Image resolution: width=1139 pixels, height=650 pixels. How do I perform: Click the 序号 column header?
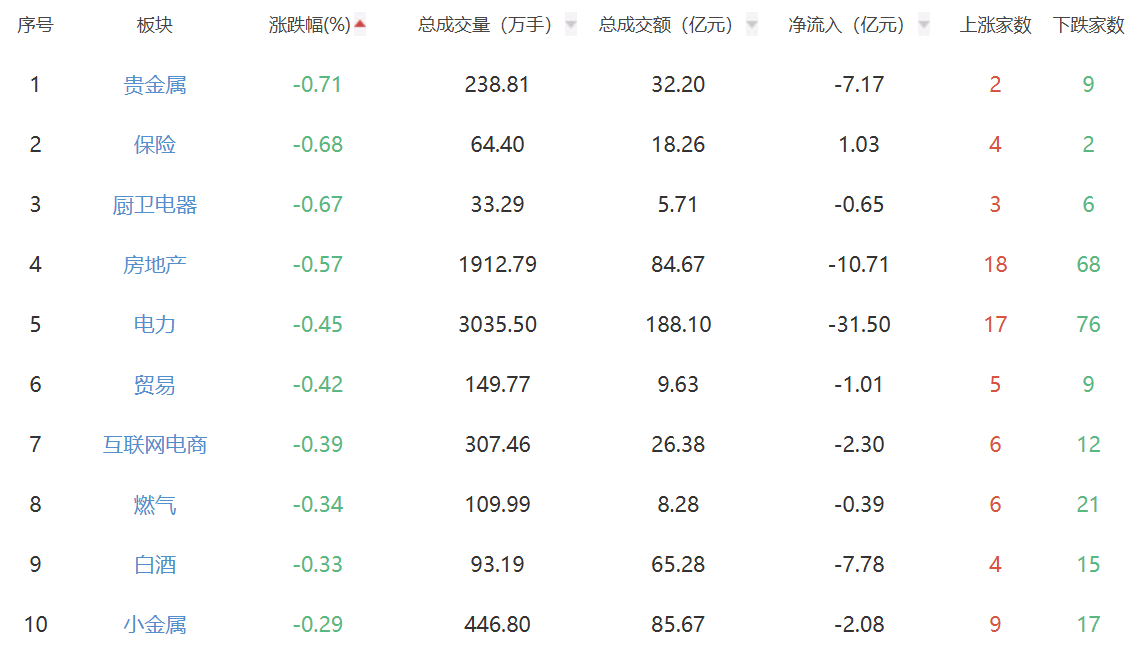click(35, 25)
